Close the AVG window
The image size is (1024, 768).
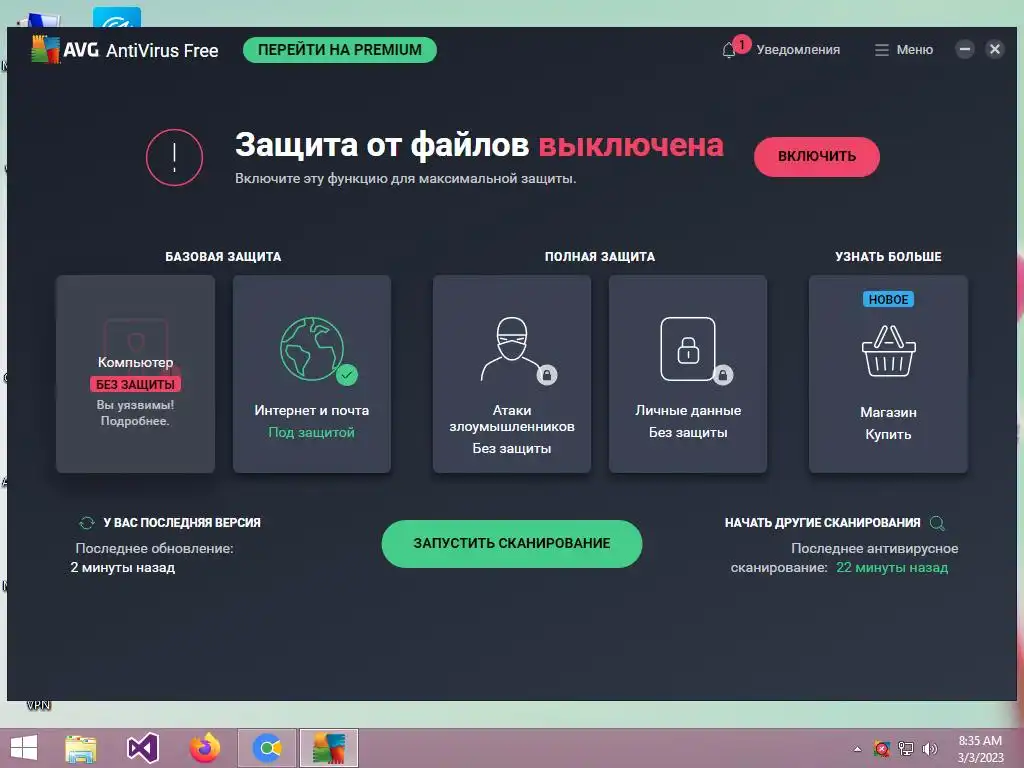click(995, 49)
